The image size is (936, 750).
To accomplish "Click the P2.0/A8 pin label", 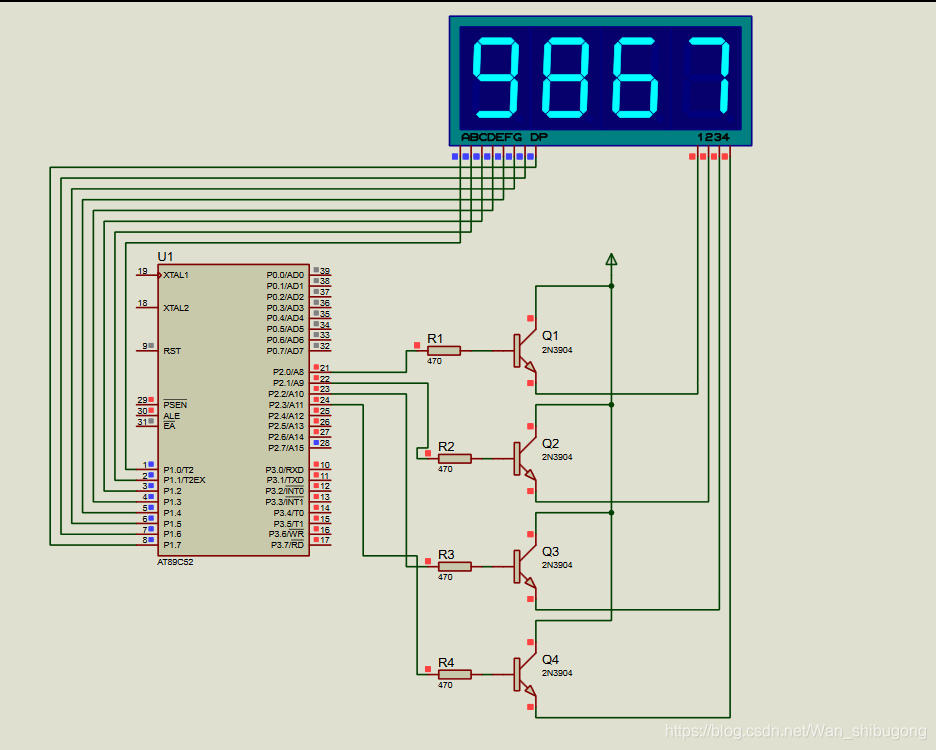I will point(289,372).
